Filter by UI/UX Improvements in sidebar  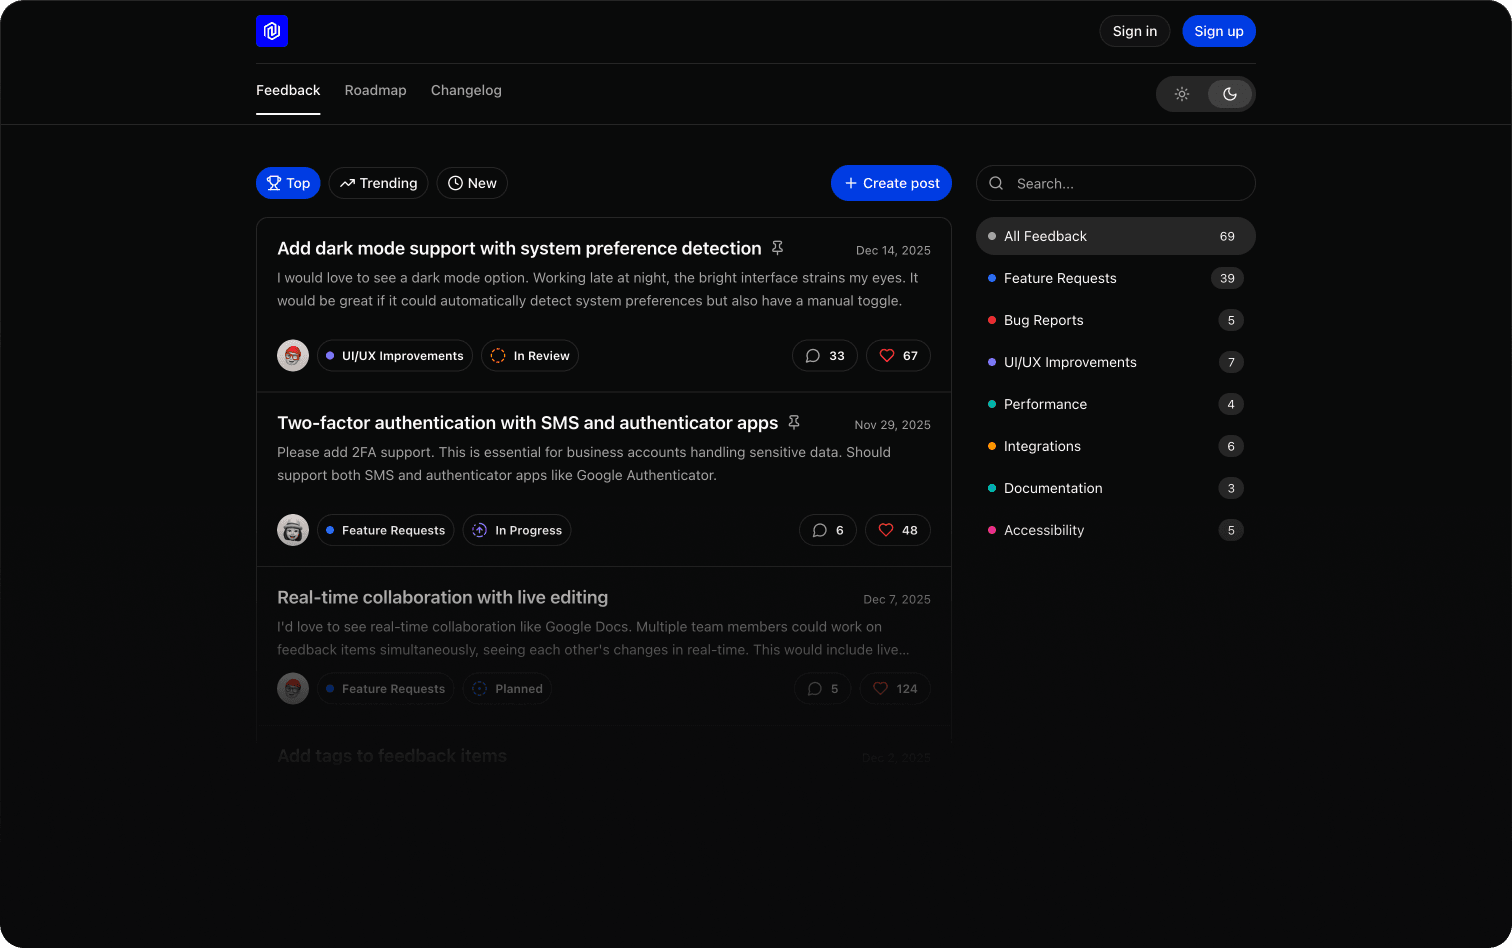tap(1116, 362)
